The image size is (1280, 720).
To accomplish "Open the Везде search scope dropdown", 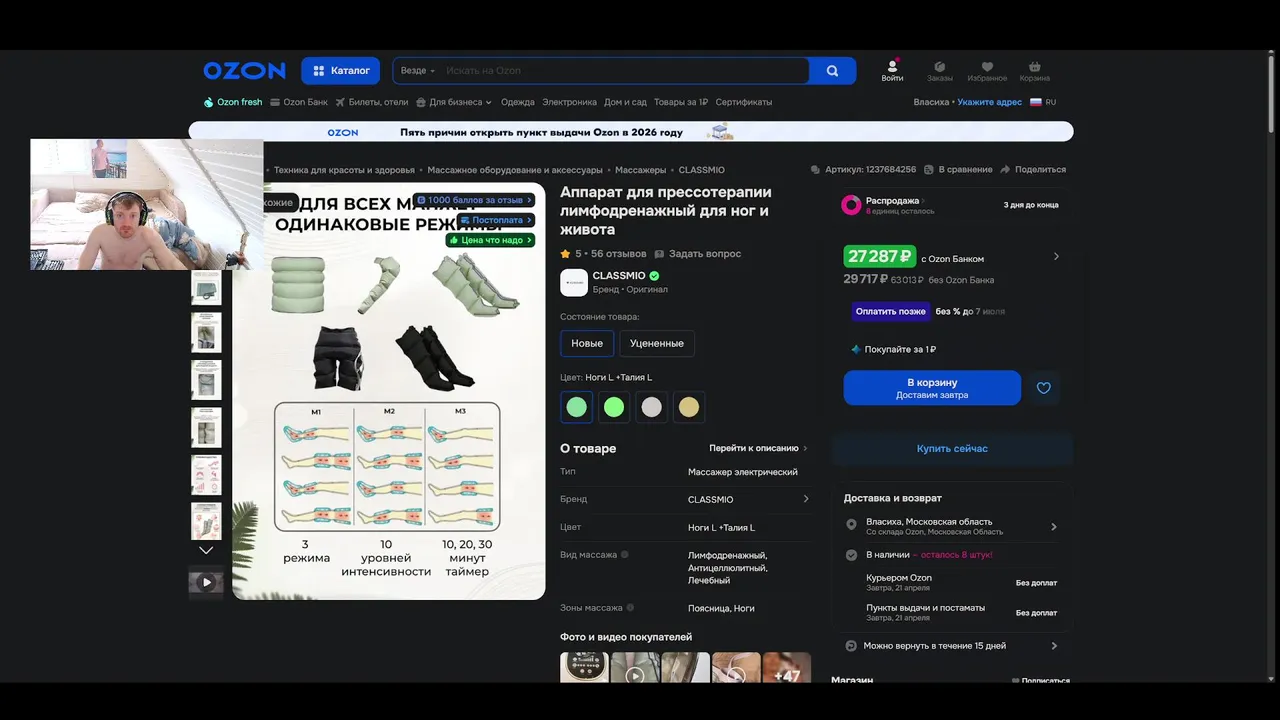I will 418,71.
